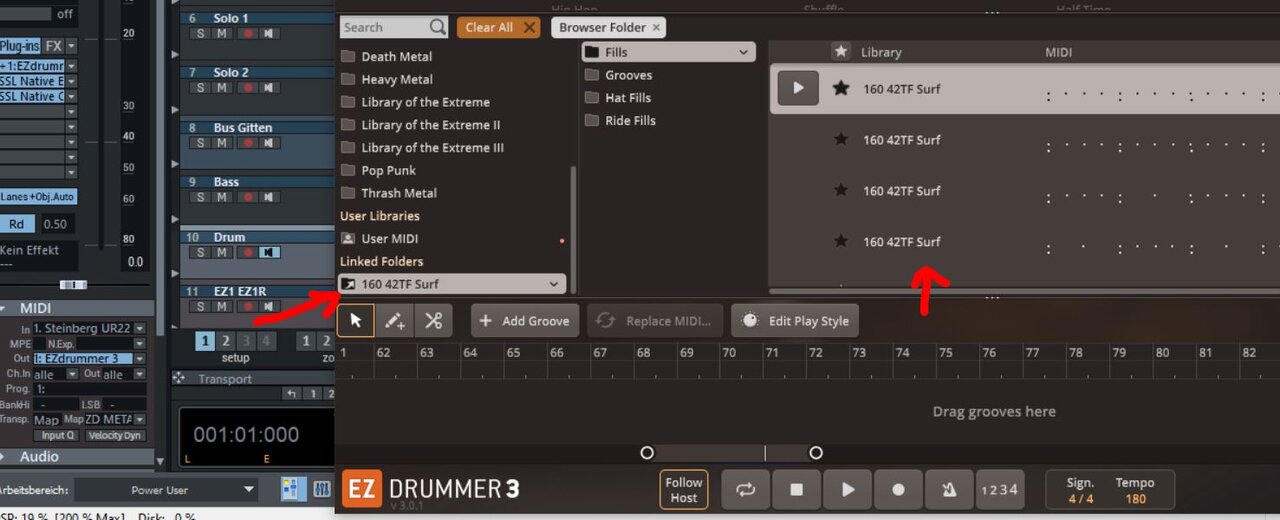Click the Velocity Dyn button
The width and height of the screenshot is (1280, 520).
[x=114, y=436]
